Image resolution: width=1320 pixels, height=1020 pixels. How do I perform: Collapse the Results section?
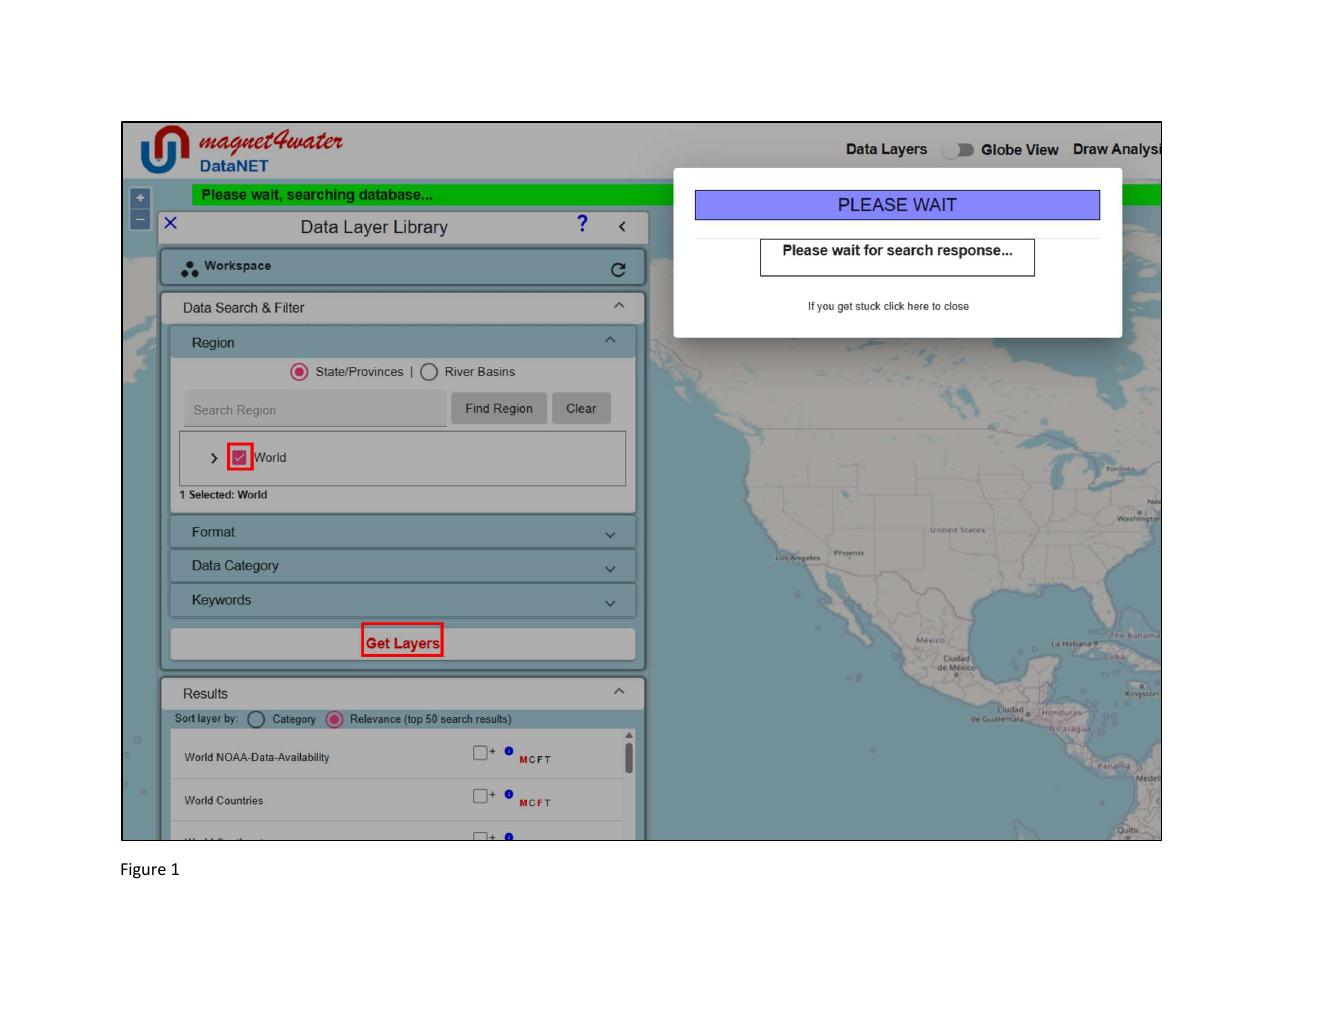pyautogui.click(x=619, y=692)
